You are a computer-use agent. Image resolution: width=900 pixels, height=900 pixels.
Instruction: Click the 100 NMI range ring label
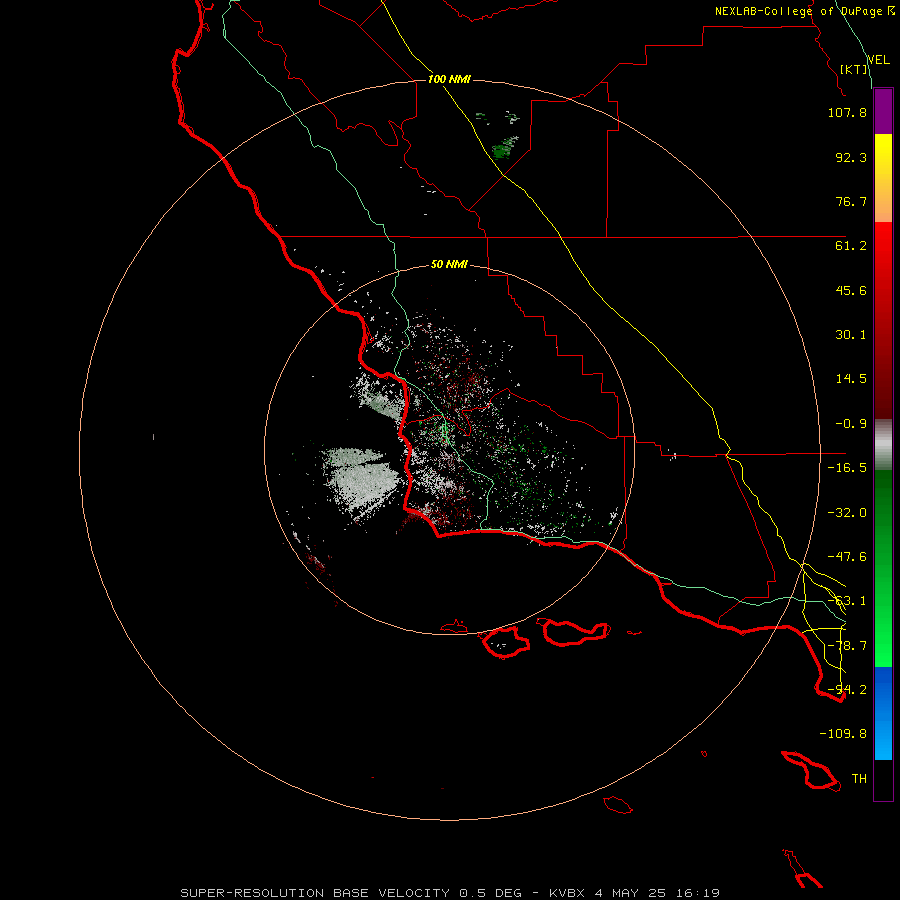pos(449,79)
